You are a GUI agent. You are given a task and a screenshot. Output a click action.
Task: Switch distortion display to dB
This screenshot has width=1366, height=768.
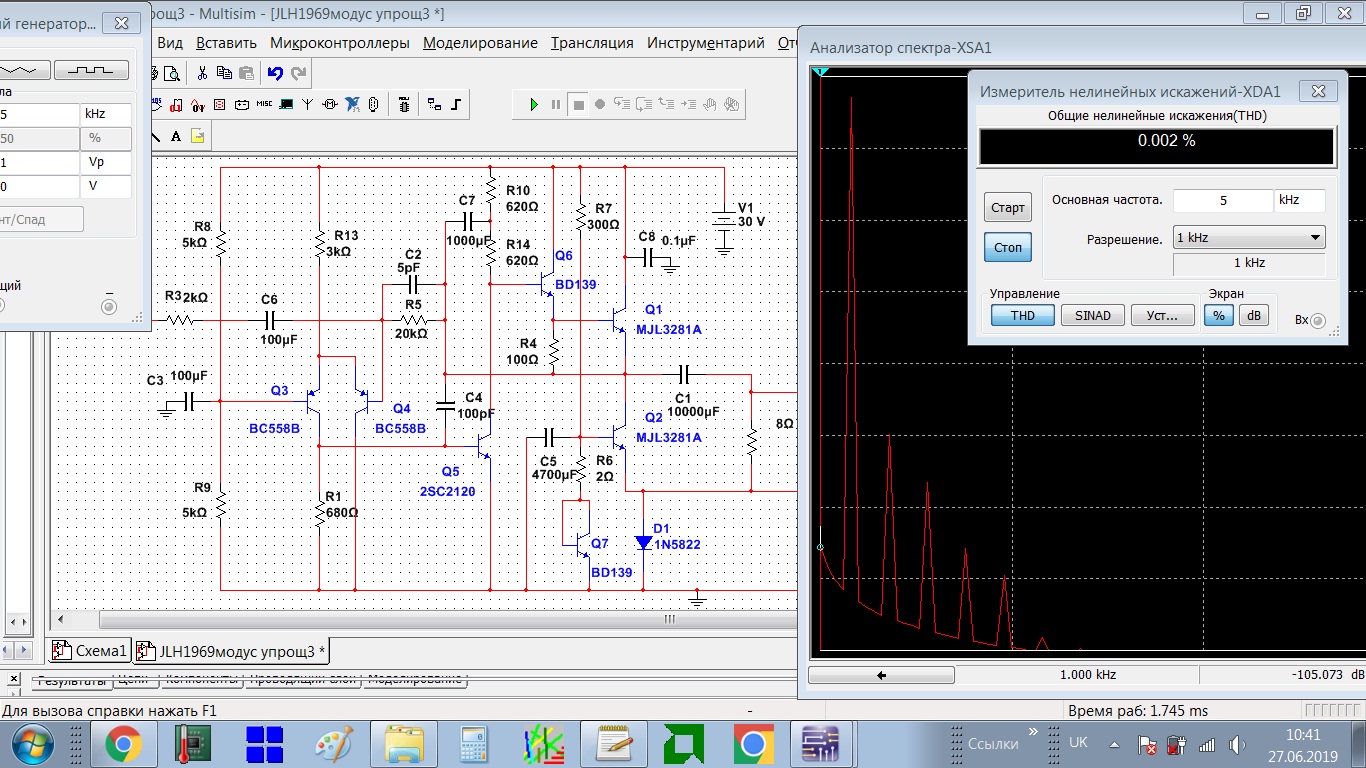[1252, 315]
